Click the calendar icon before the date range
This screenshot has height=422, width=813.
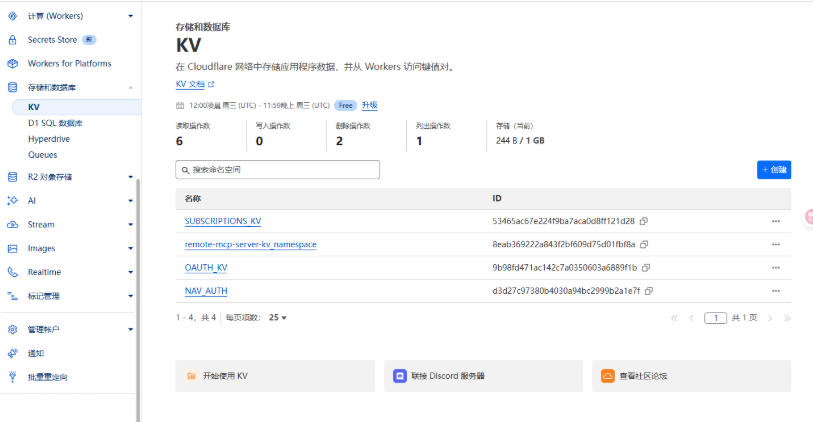pos(180,106)
